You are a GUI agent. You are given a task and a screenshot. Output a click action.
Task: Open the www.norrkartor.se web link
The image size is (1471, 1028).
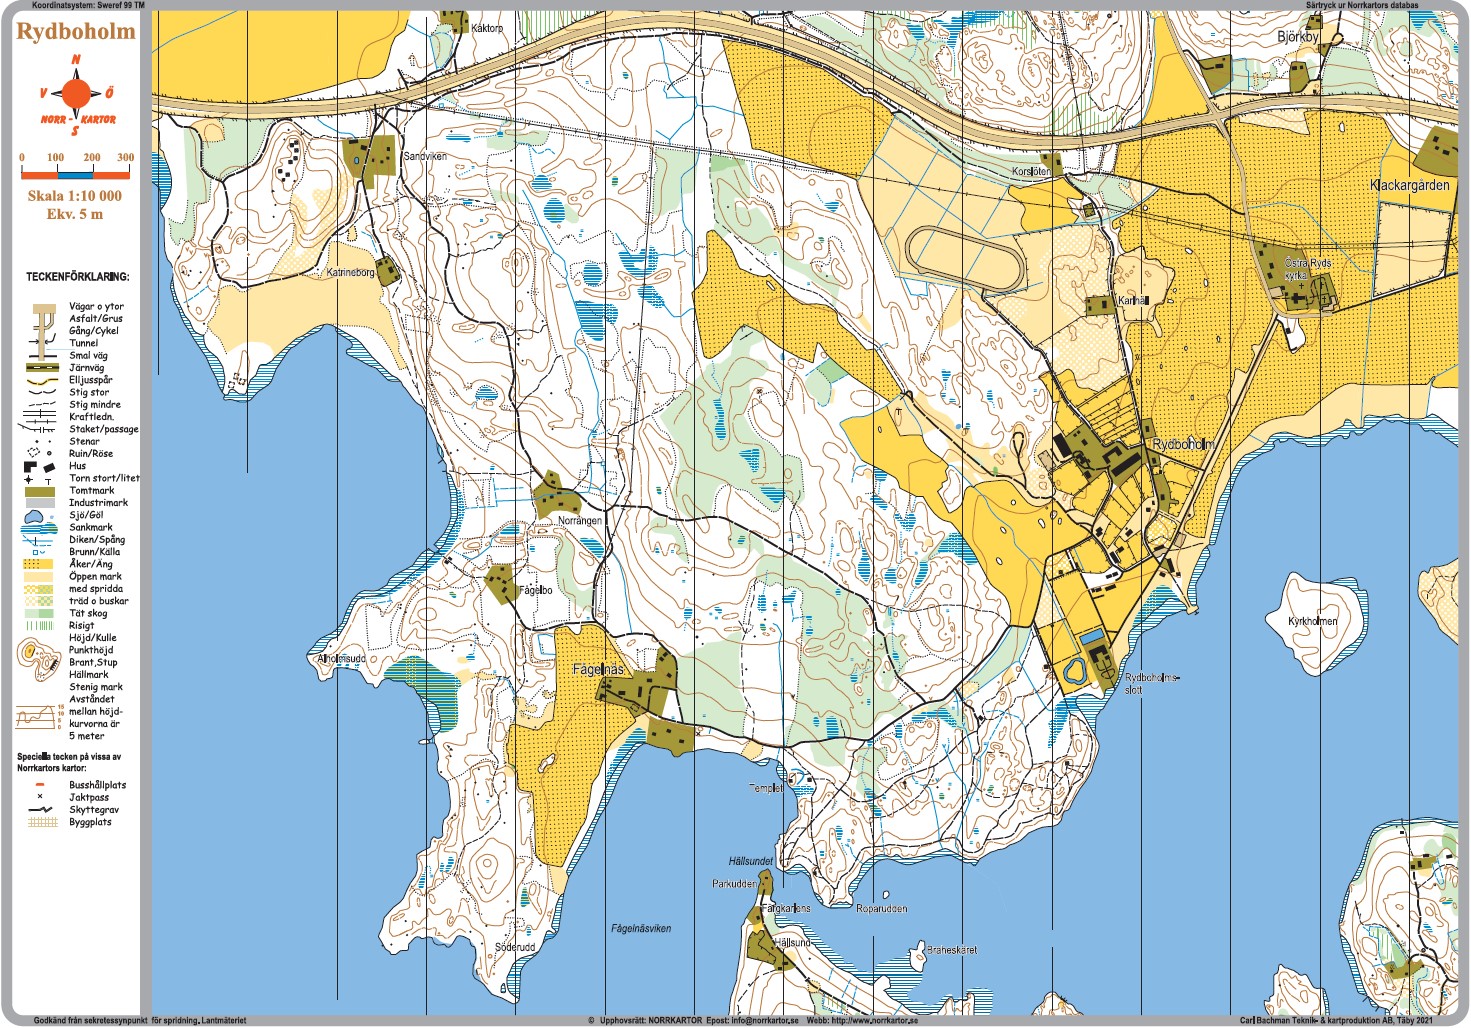coord(872,1021)
